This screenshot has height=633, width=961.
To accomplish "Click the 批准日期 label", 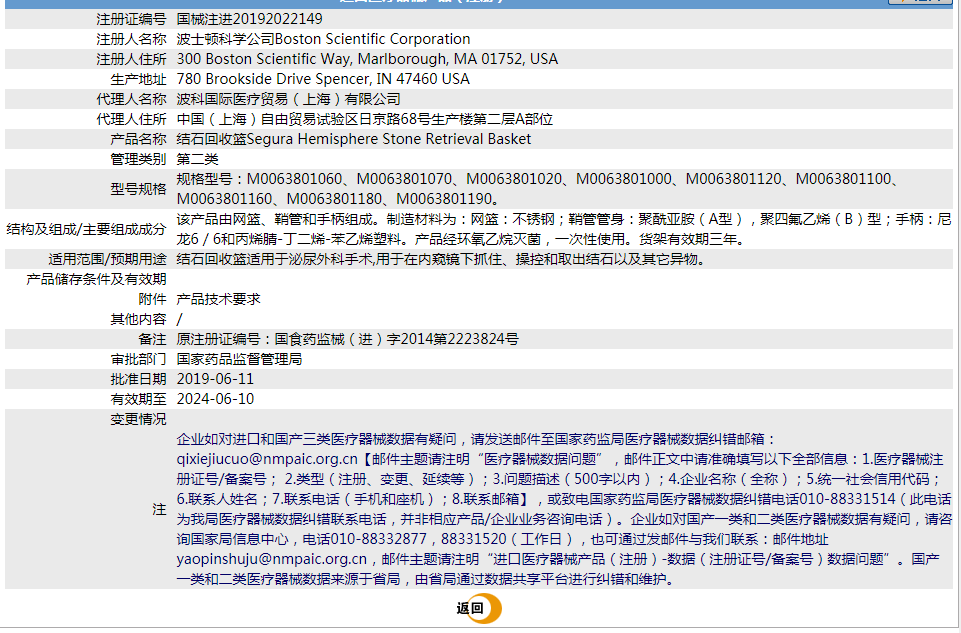I will (138, 379).
